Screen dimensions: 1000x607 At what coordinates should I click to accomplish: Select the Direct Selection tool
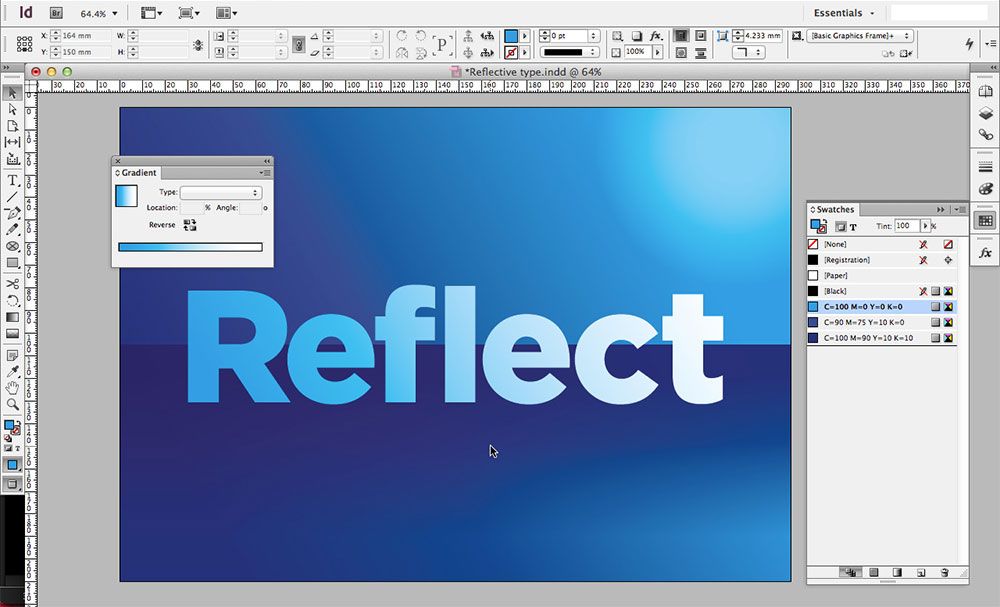pos(12,110)
